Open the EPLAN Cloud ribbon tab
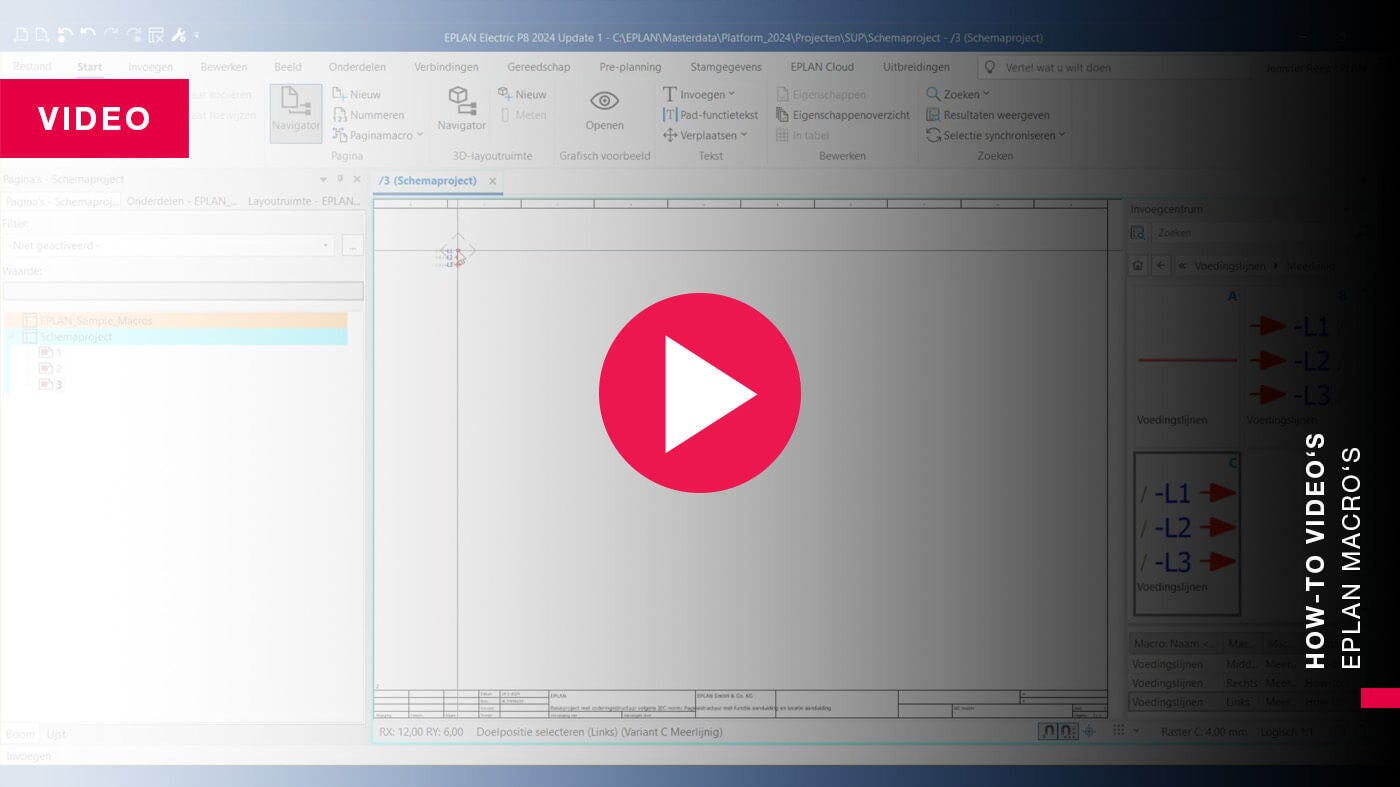This screenshot has height=787, width=1400. pyautogui.click(x=822, y=67)
